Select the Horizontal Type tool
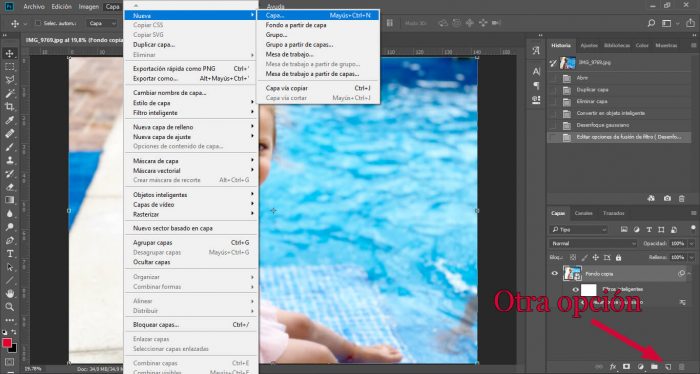Screen dimensions: 700x374 (x=9, y=254)
